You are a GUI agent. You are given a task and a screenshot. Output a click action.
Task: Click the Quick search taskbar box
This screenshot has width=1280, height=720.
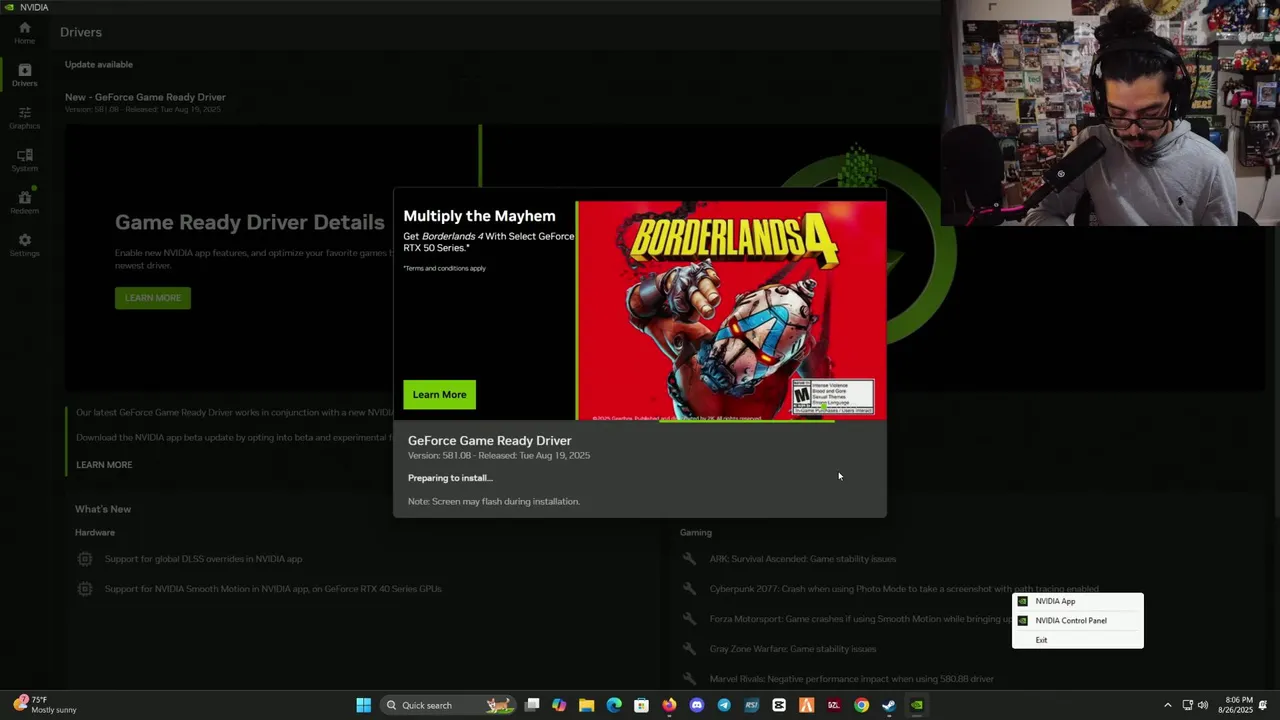click(449, 705)
